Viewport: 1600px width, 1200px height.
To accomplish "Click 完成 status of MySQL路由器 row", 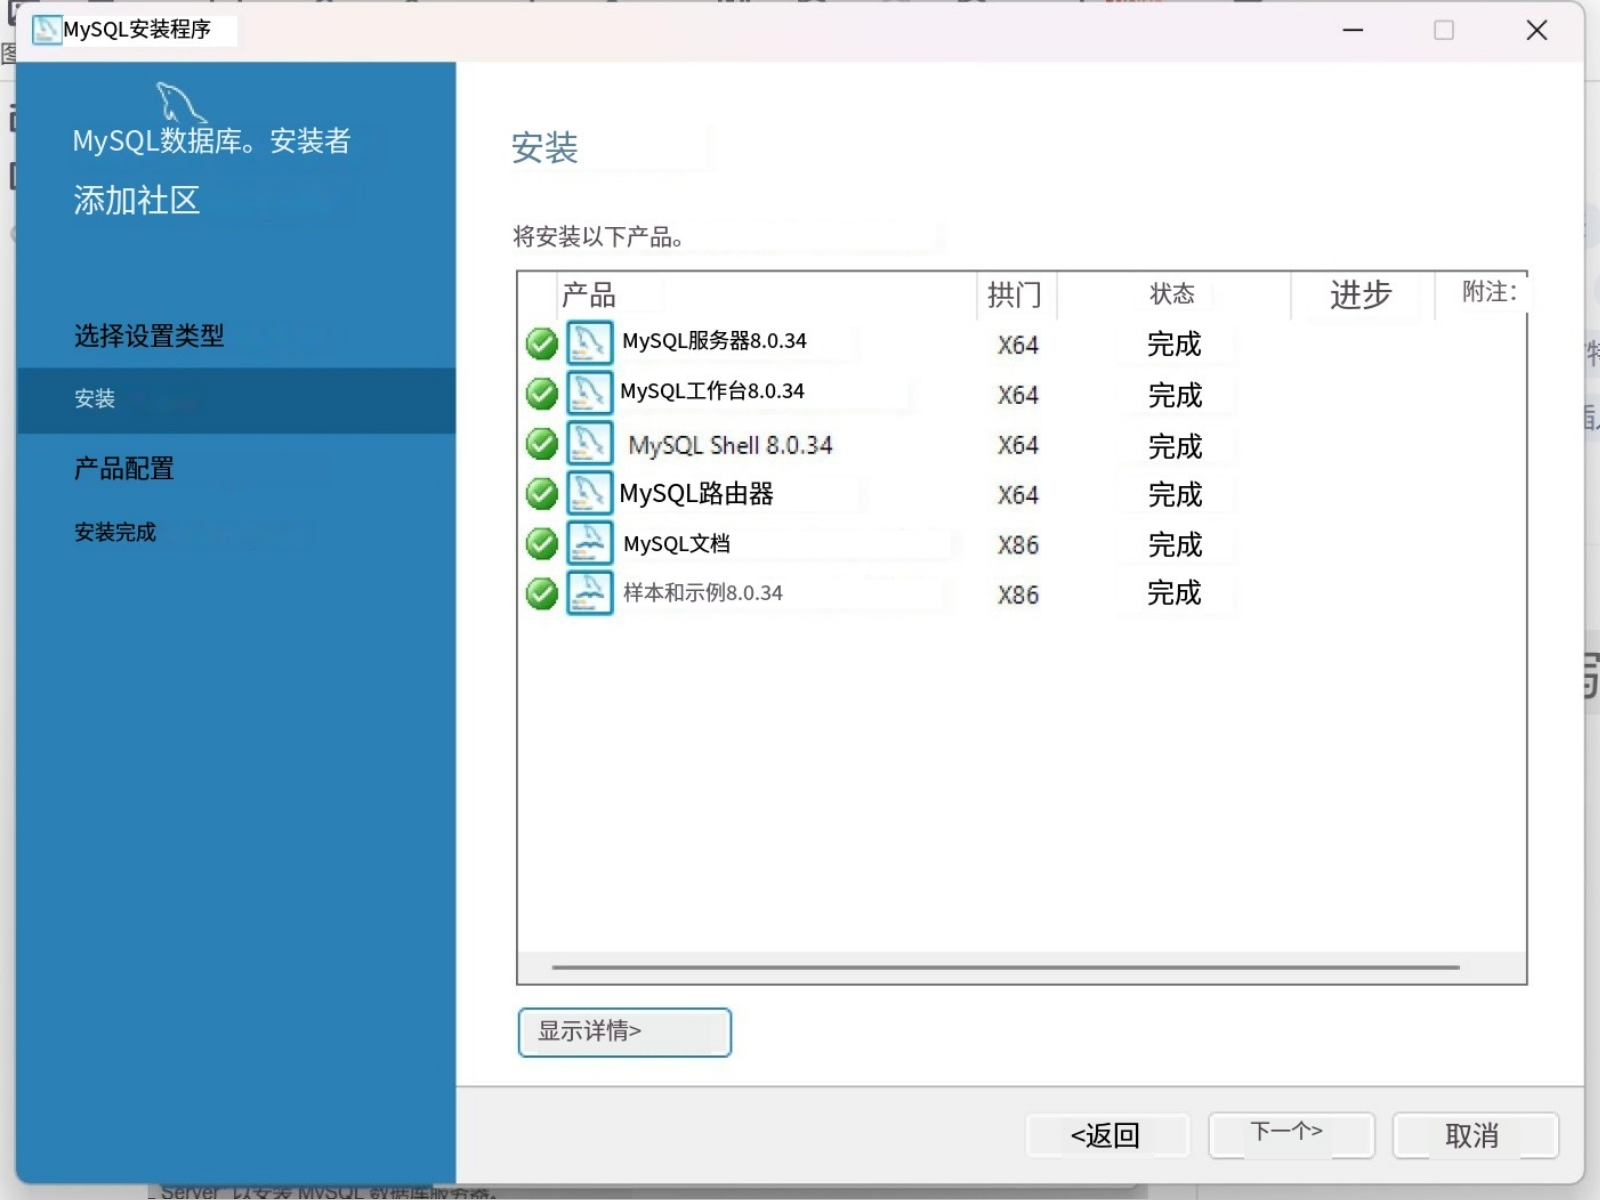I will pos(1175,495).
